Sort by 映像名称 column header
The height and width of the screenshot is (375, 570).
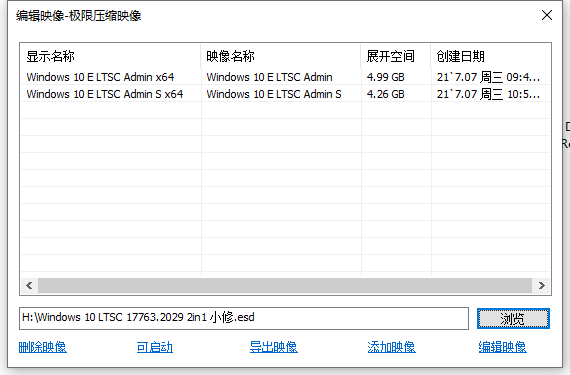tap(281, 56)
